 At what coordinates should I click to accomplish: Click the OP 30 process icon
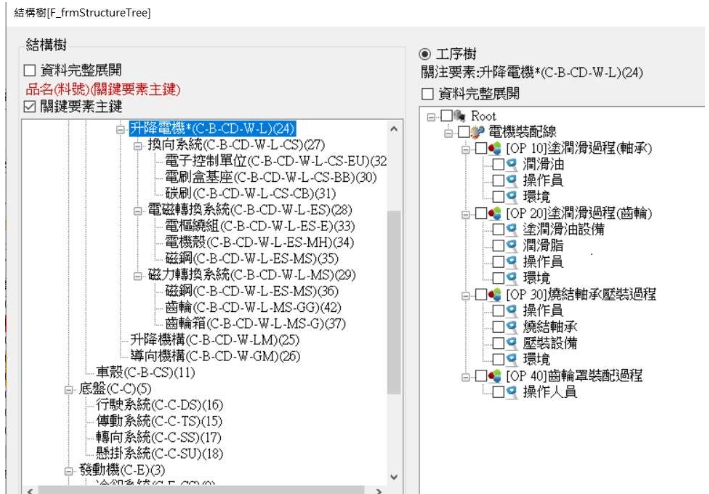pyautogui.click(x=495, y=295)
